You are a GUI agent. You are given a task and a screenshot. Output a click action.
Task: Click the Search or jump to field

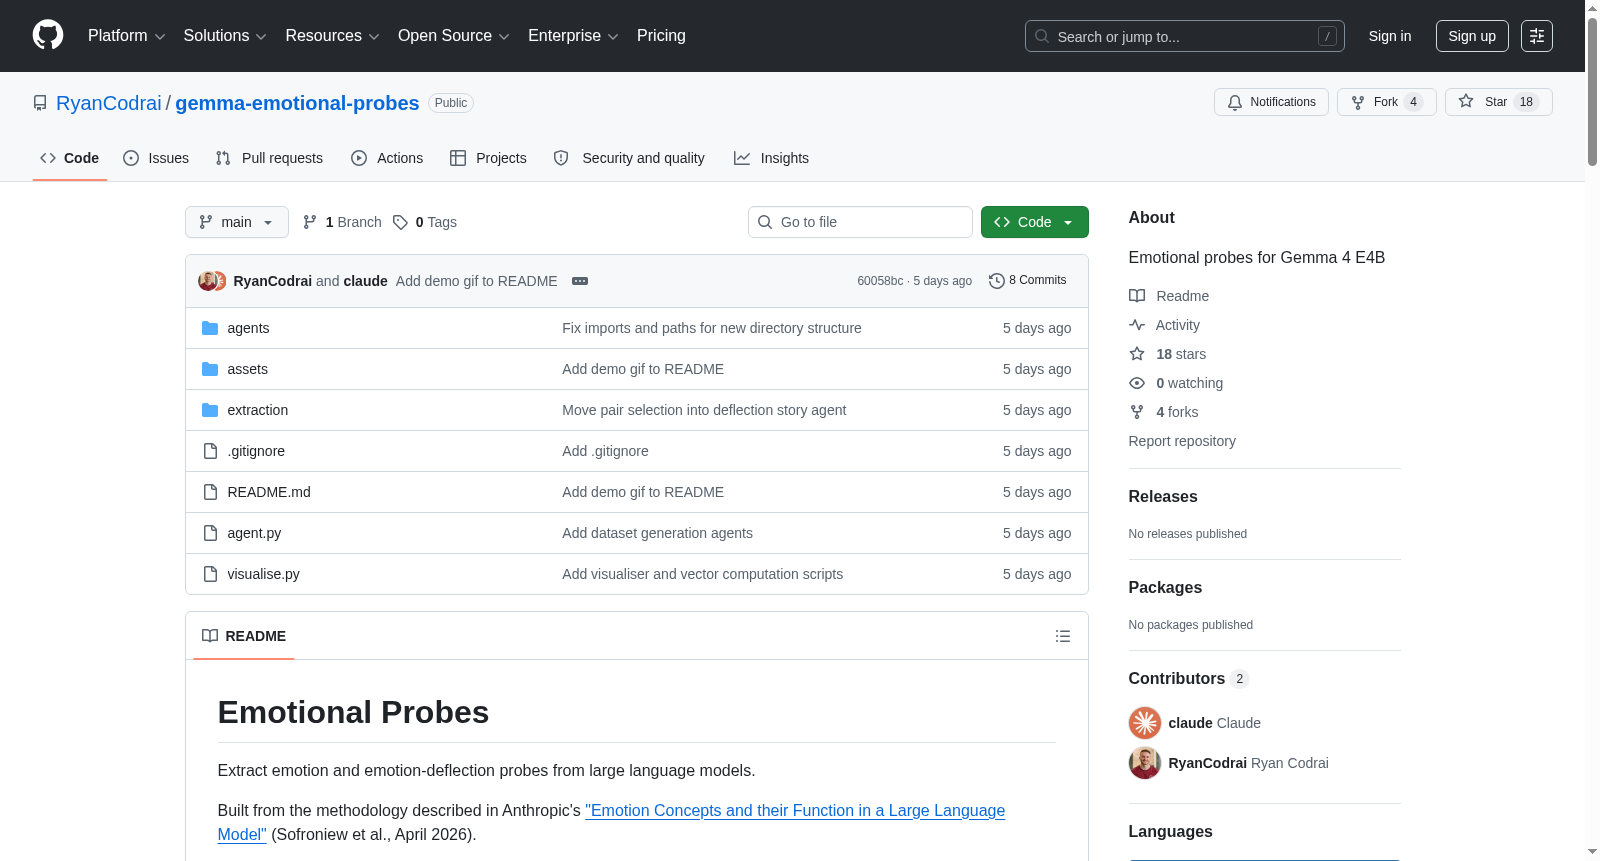(1185, 36)
